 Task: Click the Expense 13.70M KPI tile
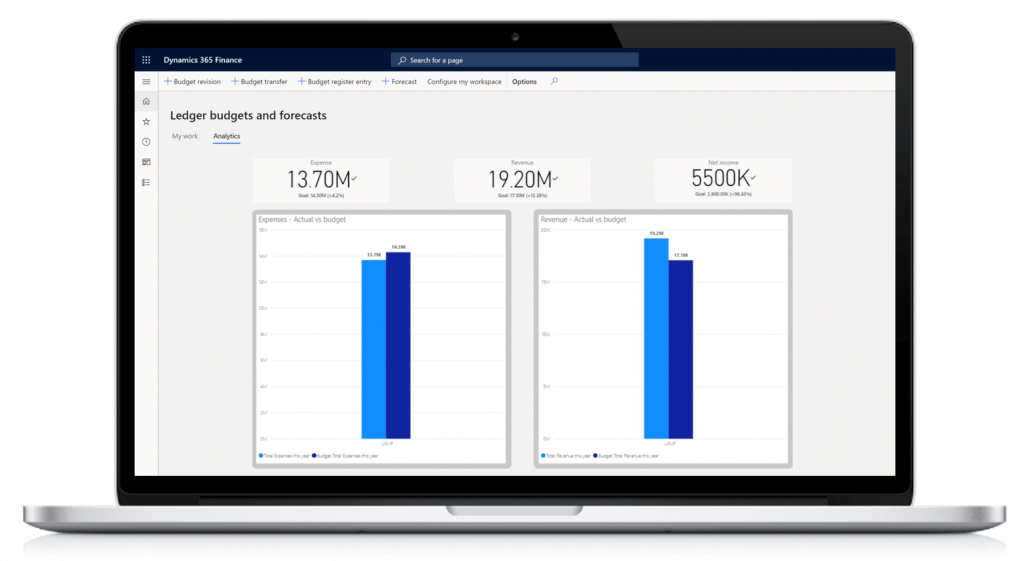[321, 180]
